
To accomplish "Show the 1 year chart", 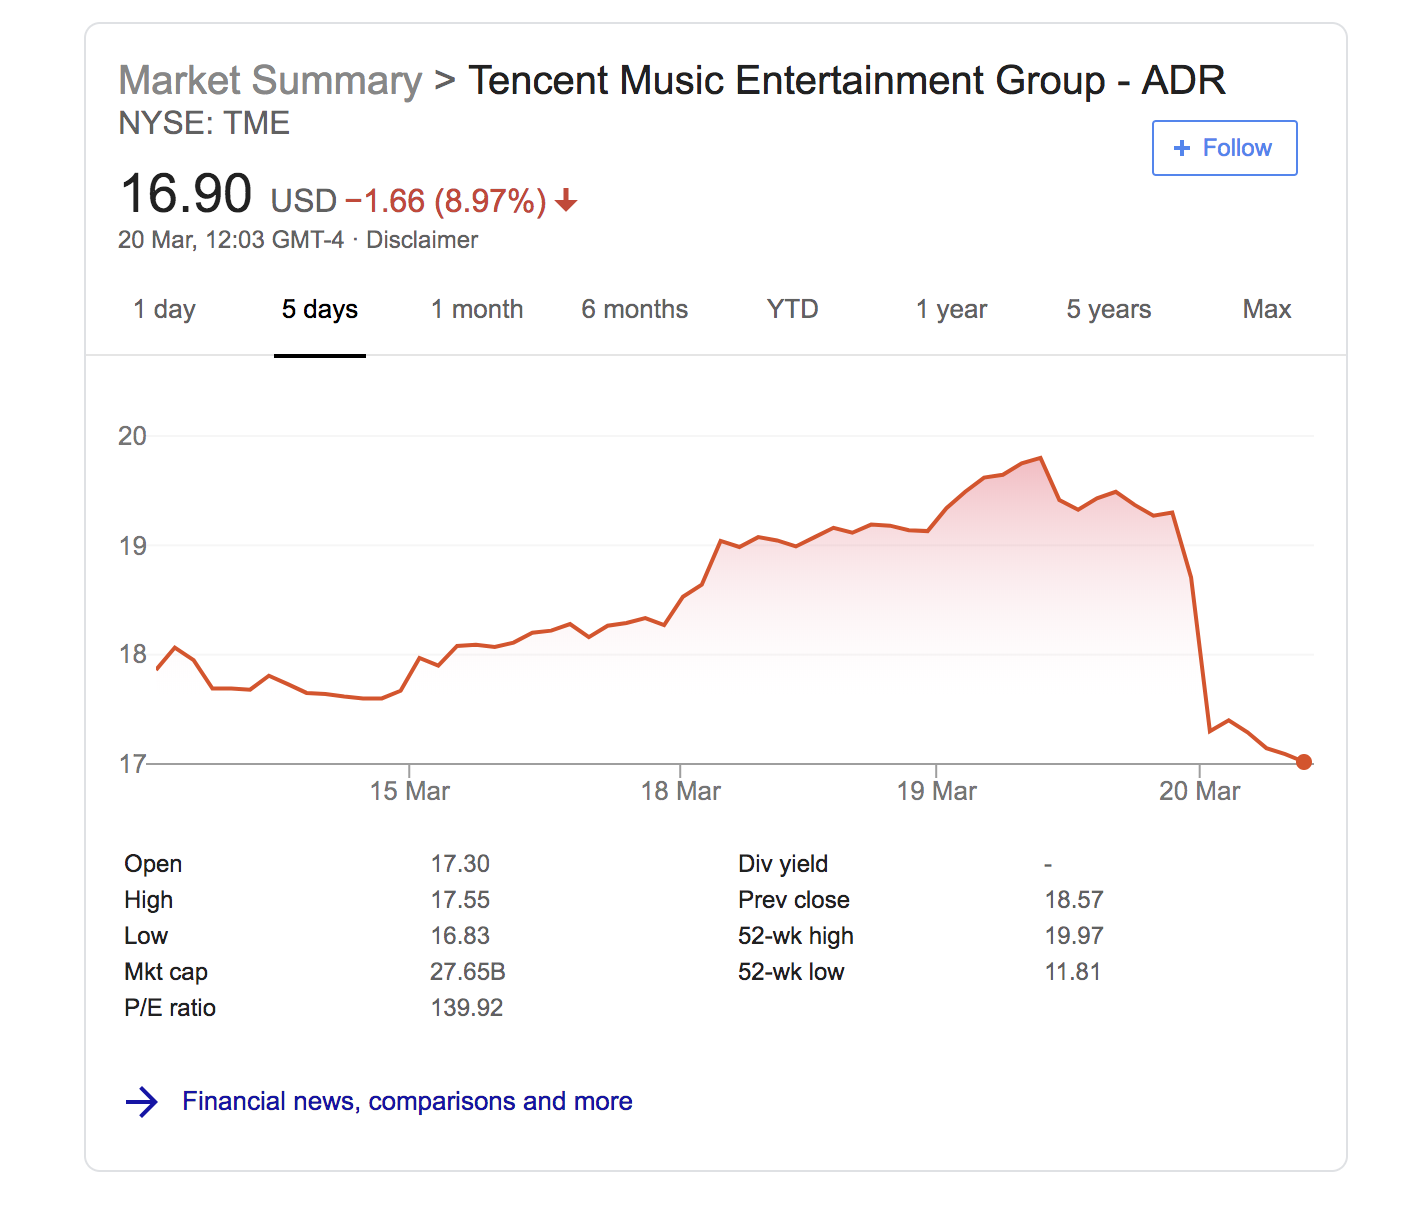I will pyautogui.click(x=951, y=310).
